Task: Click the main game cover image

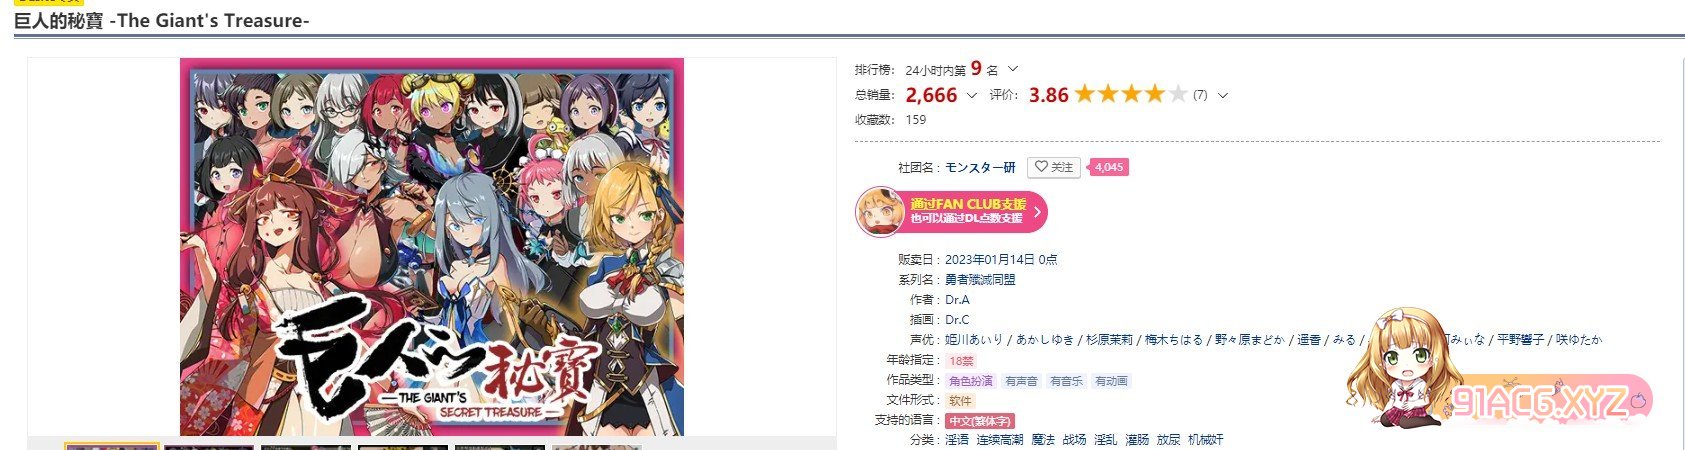Action: coord(432,246)
